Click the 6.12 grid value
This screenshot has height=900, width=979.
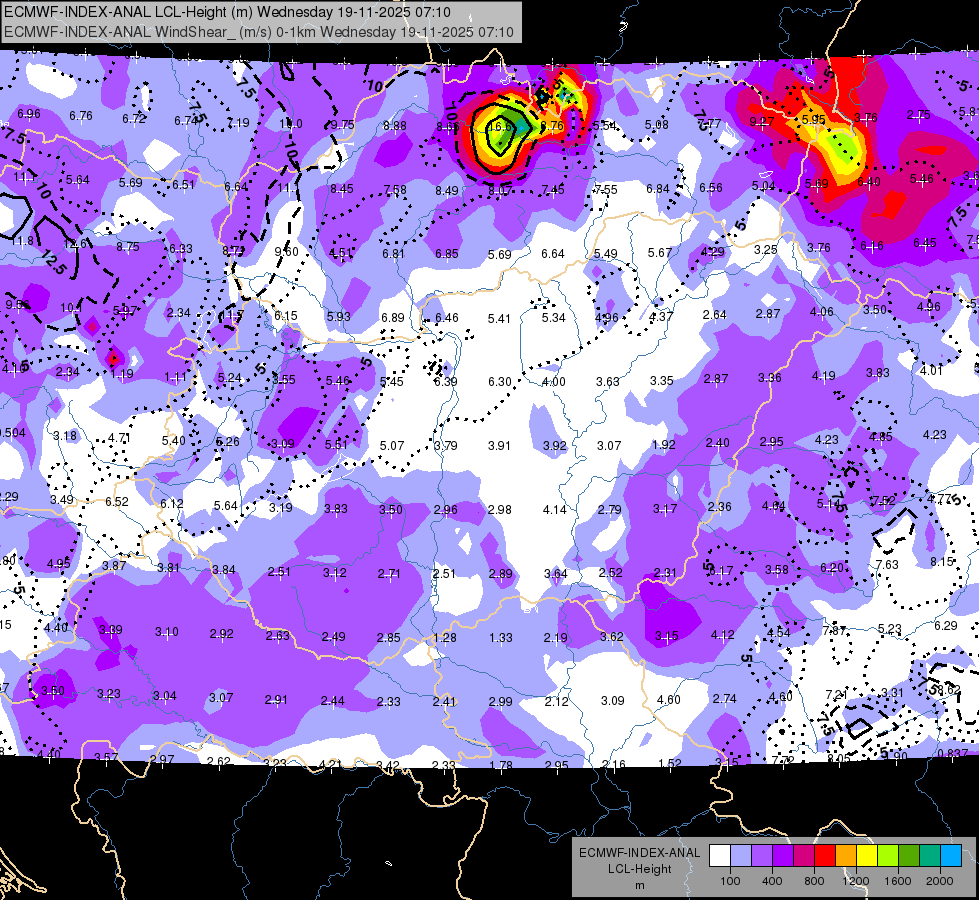point(172,503)
